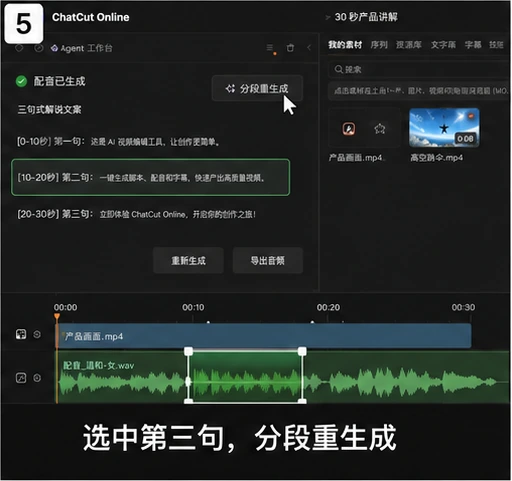Click the ChatCut Online app title
Image resolution: width=512 pixels, height=481 pixels.
[x=91, y=17]
